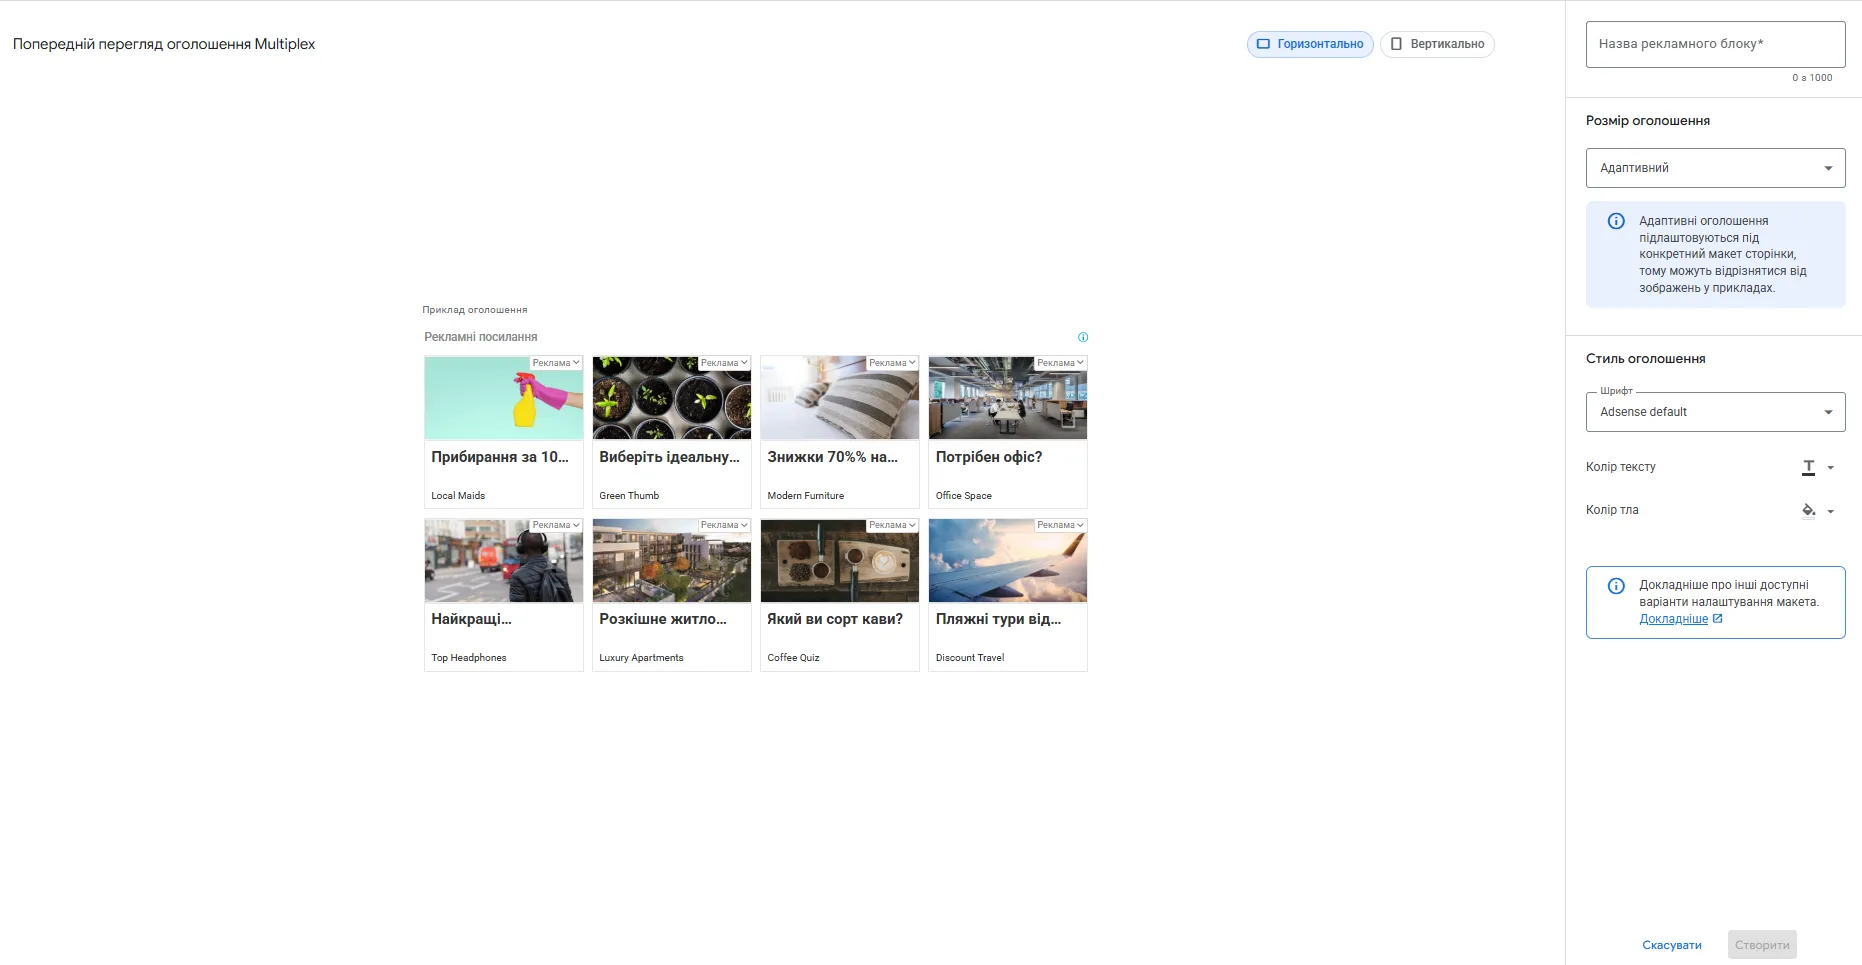Focus the Назва рекламного блоку input field
Image resolution: width=1862 pixels, height=965 pixels.
(x=1715, y=44)
